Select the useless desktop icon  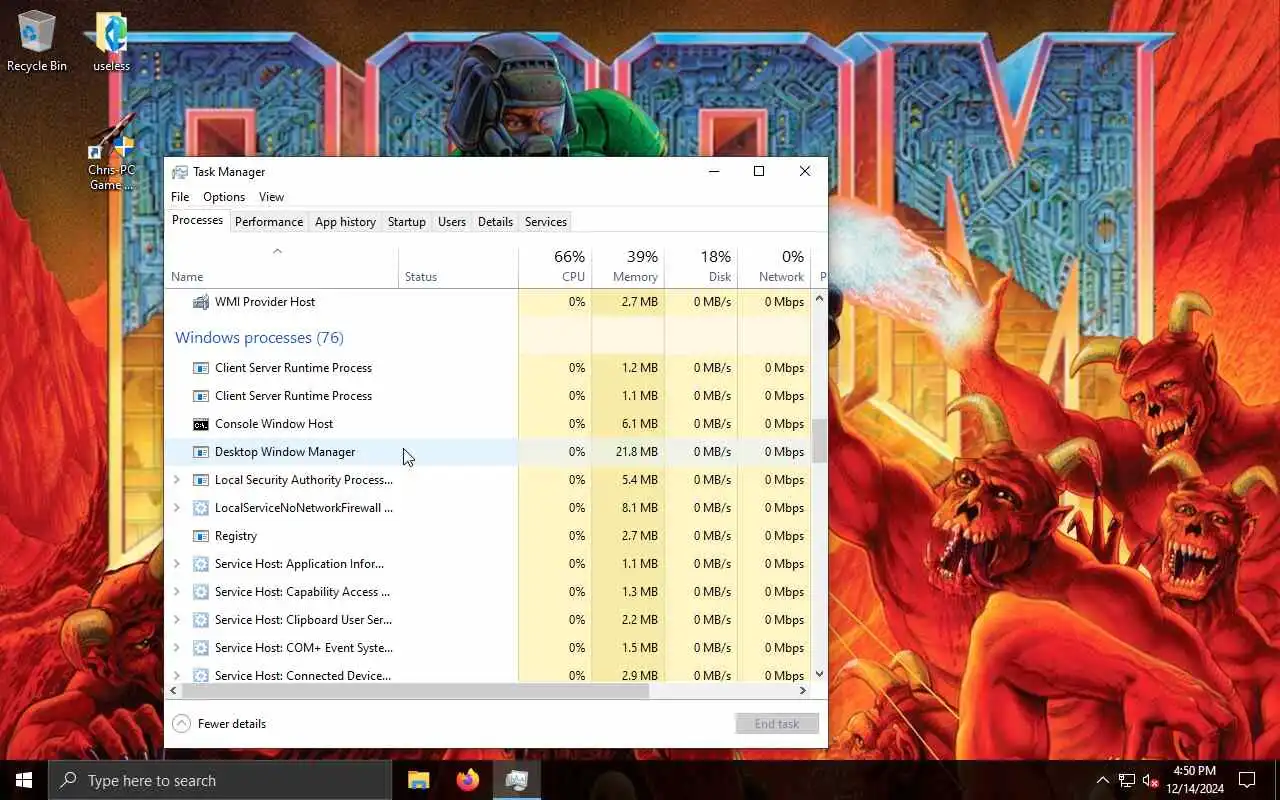point(111,41)
